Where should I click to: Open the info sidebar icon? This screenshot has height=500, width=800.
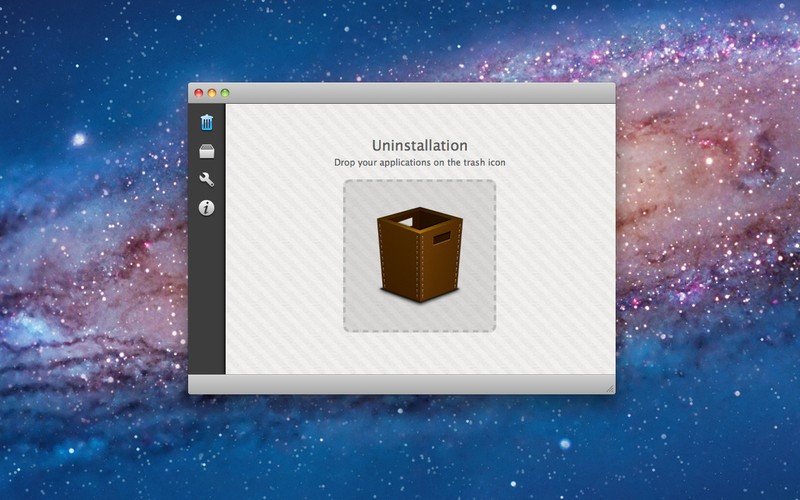tap(207, 208)
